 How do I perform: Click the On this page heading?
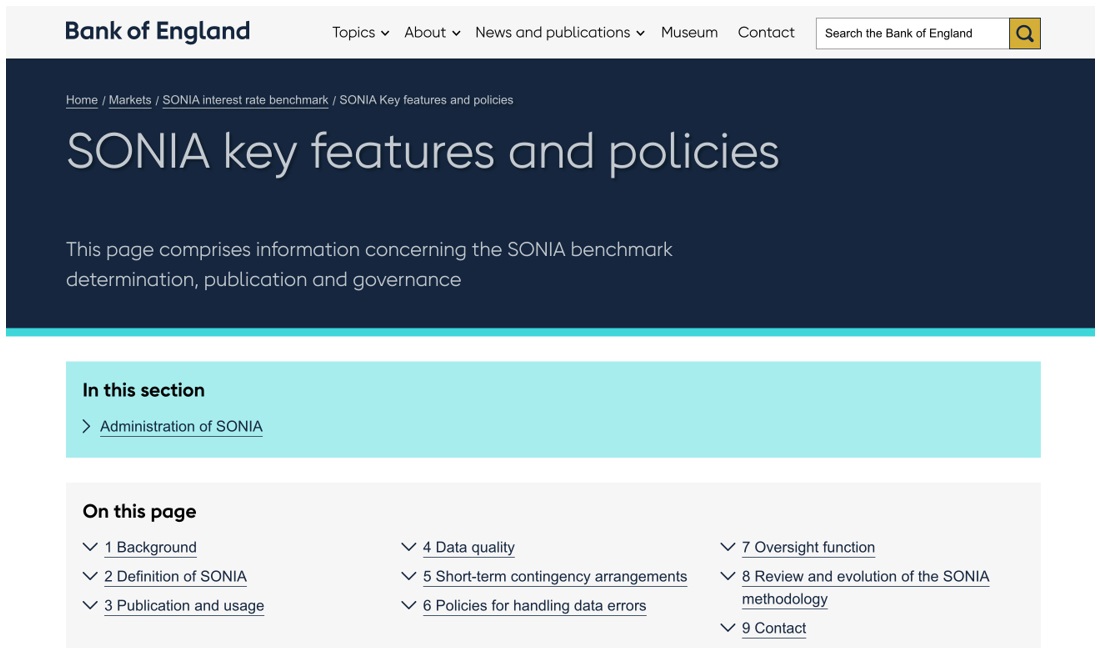pos(139,512)
